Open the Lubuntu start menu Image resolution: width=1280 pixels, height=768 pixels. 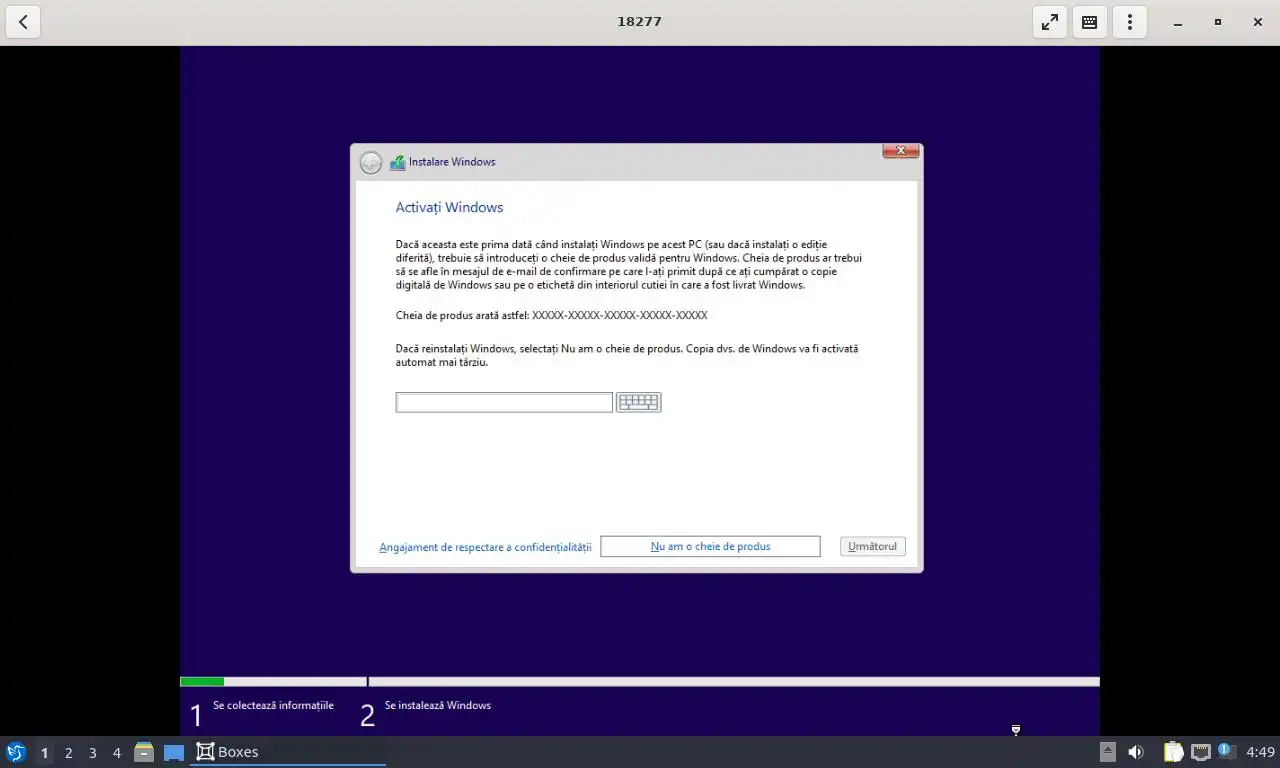[x=16, y=752]
